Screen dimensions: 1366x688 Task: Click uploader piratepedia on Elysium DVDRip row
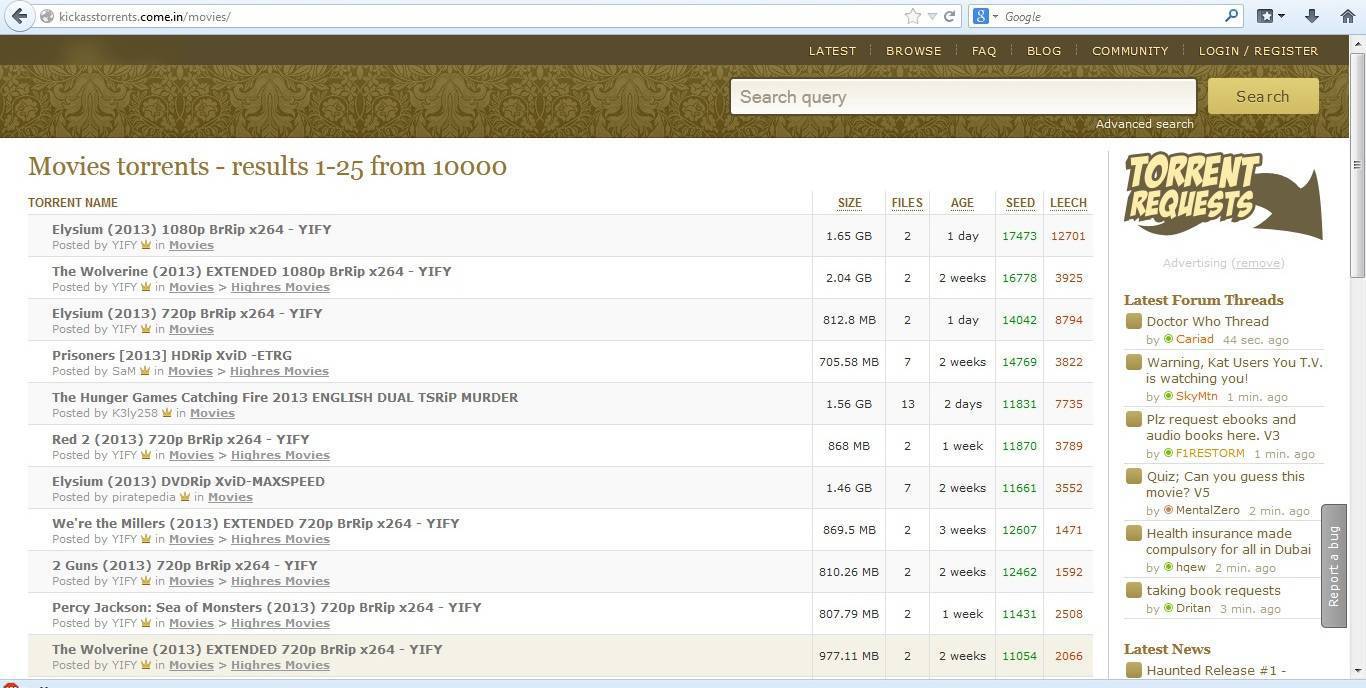click(x=144, y=497)
